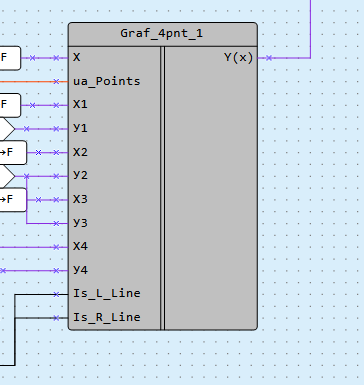
Task: Select the Y3 input port
Action: click(80, 223)
